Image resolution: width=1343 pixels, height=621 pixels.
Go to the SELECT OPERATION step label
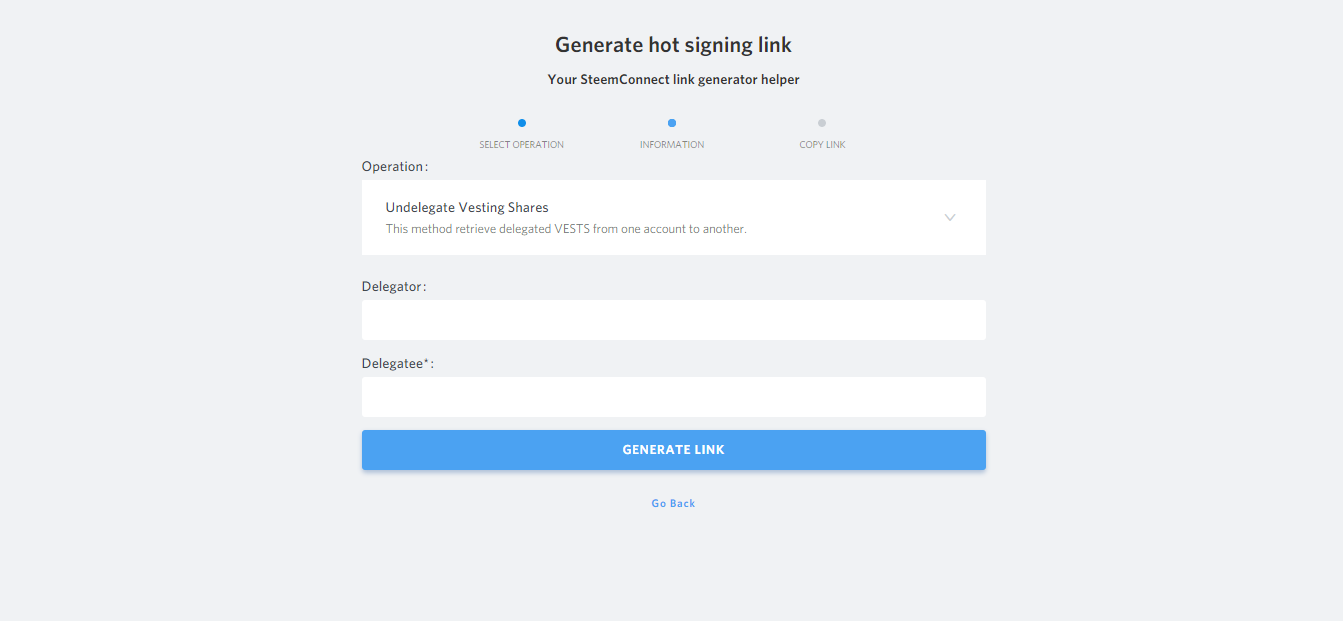[x=521, y=145]
